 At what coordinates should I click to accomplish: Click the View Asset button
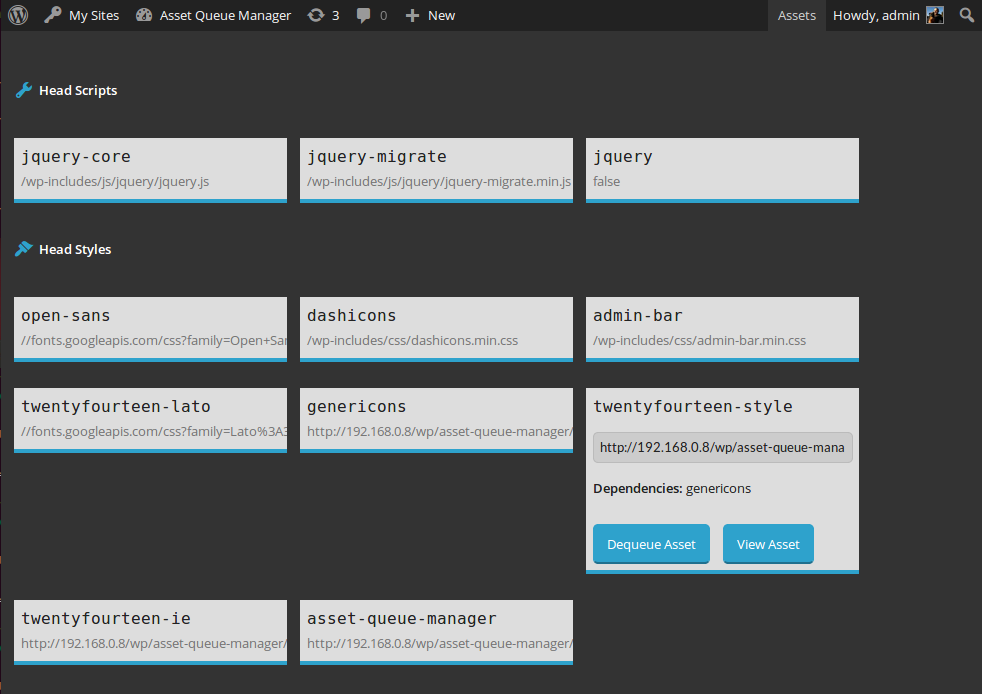[768, 544]
